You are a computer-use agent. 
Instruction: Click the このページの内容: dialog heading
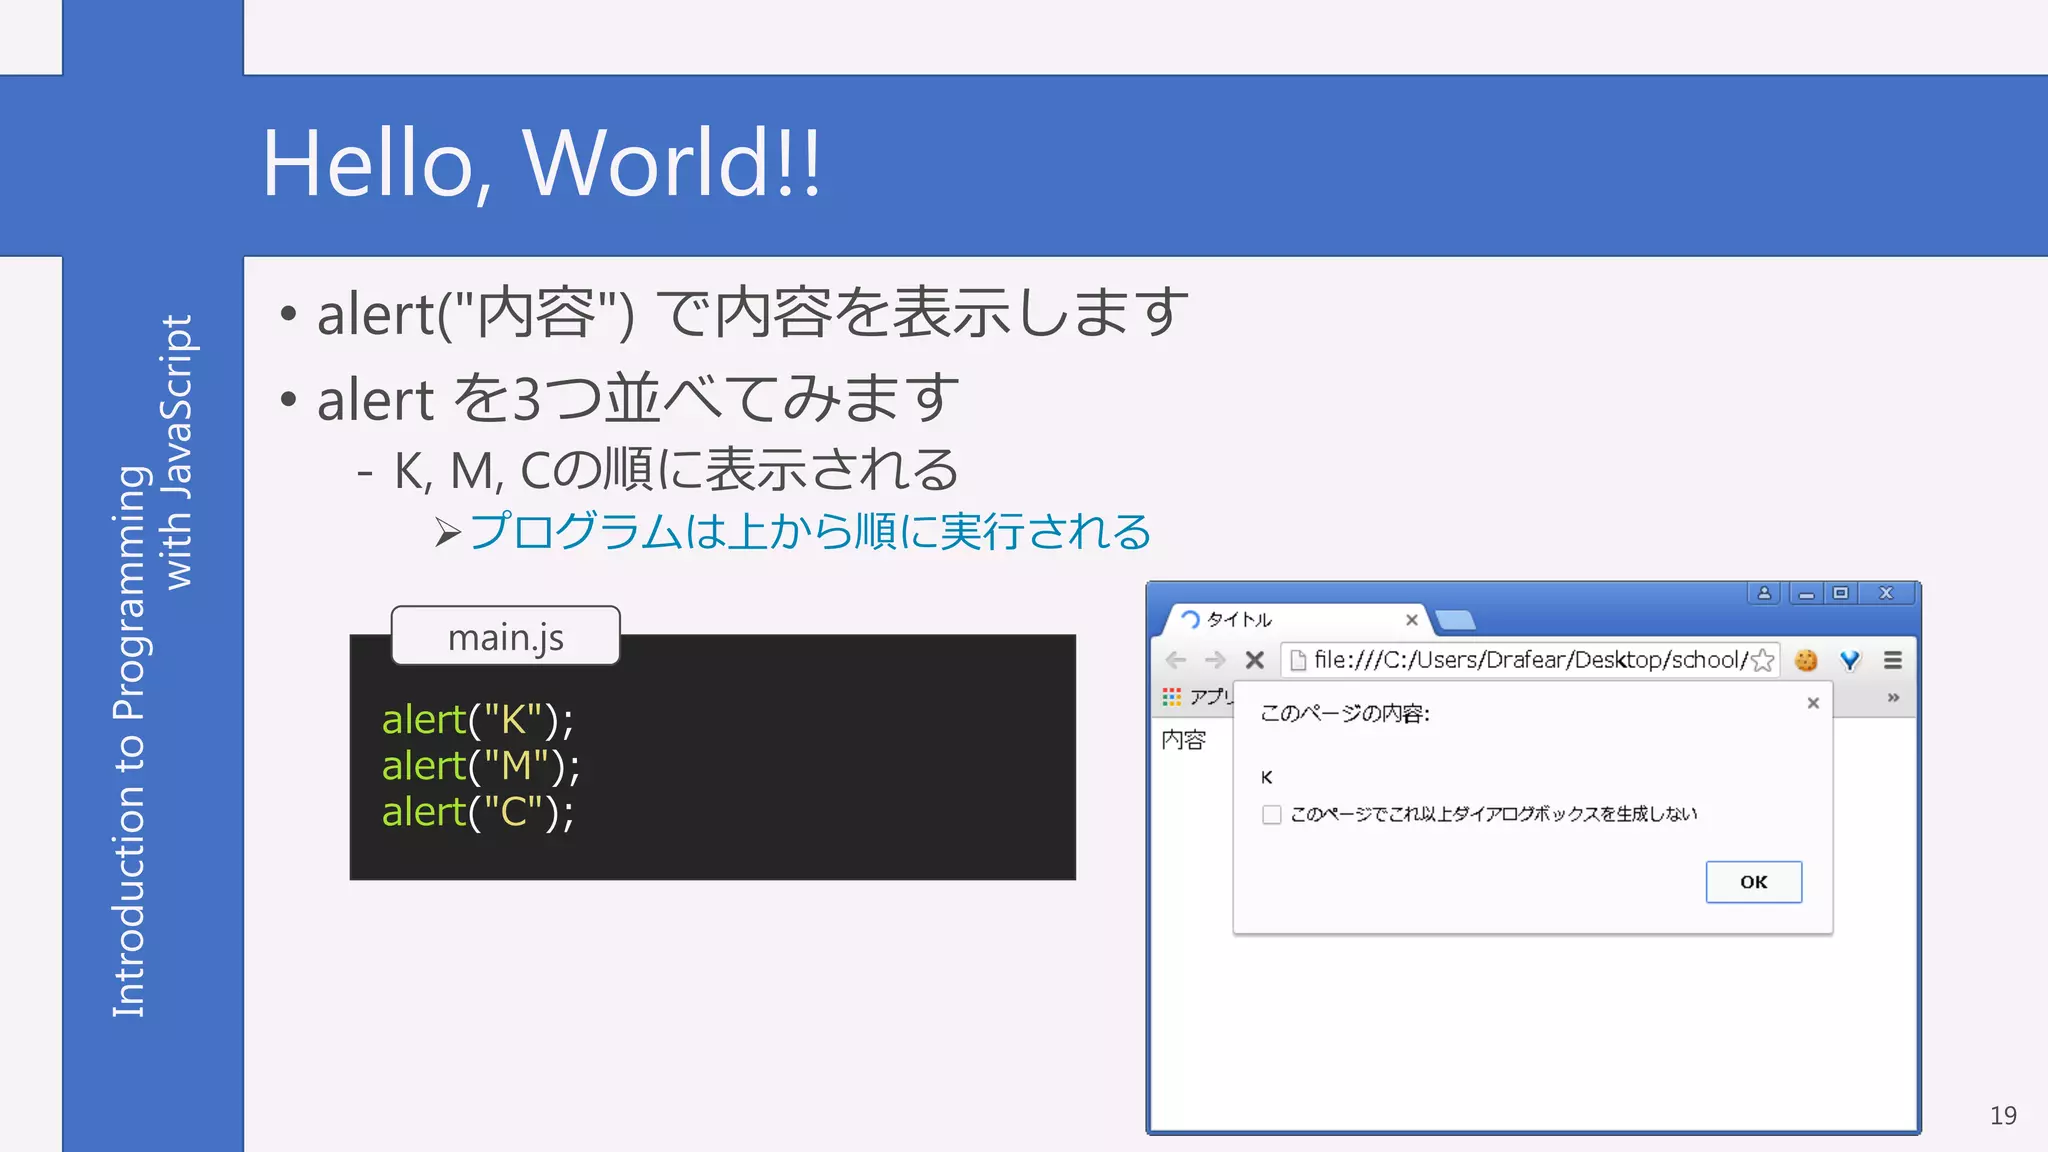pyautogui.click(x=1345, y=713)
